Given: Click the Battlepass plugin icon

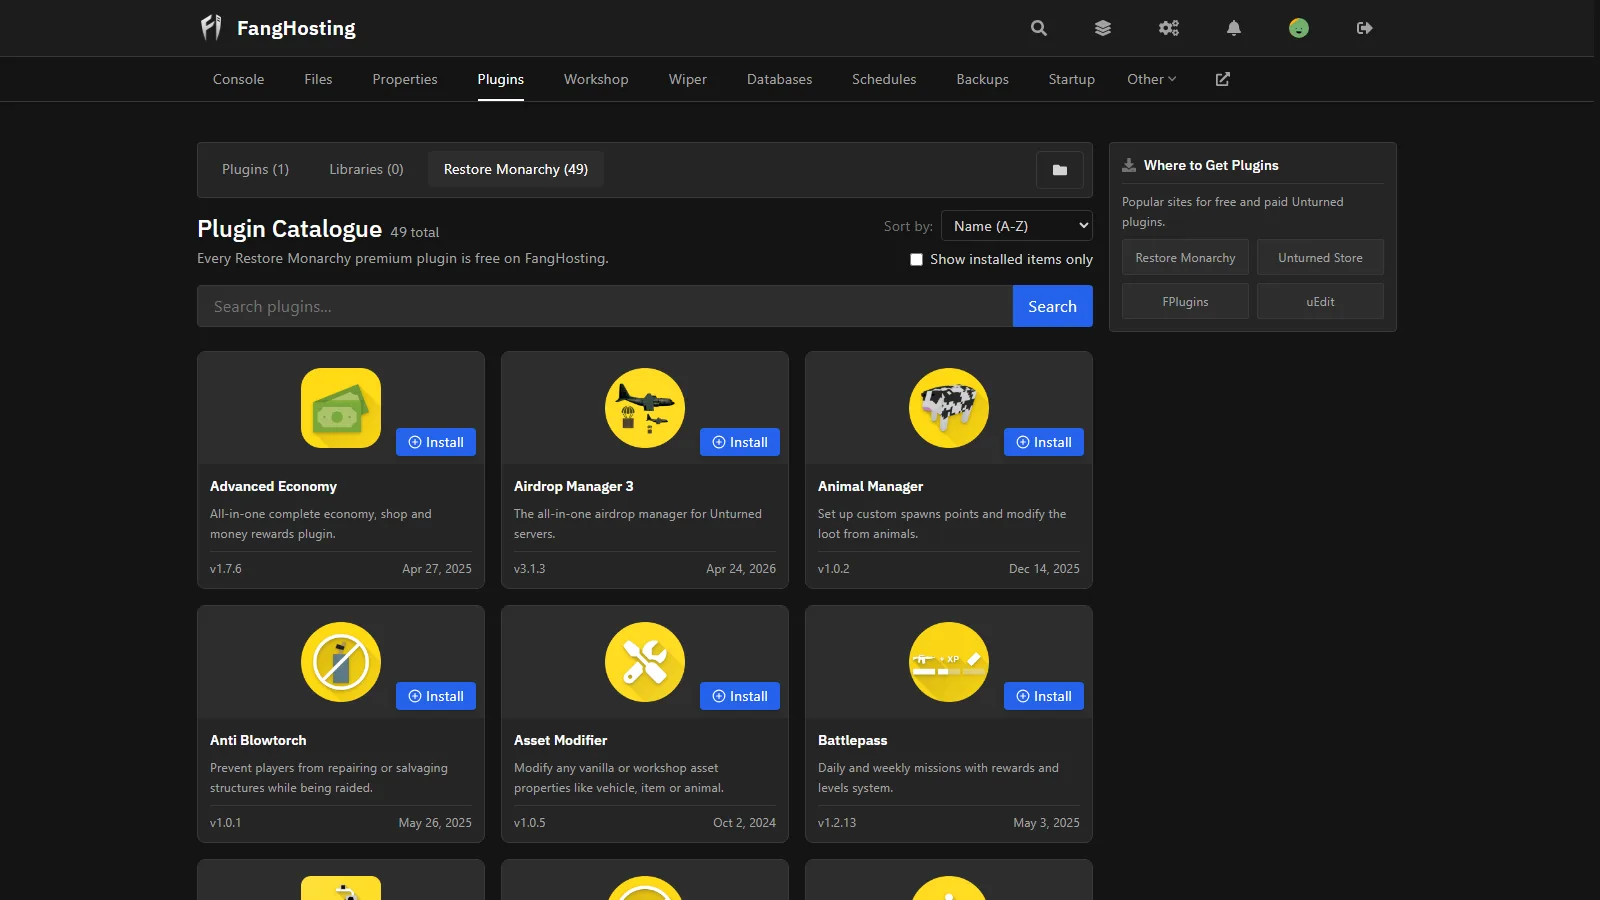Looking at the screenshot, I should (x=949, y=662).
